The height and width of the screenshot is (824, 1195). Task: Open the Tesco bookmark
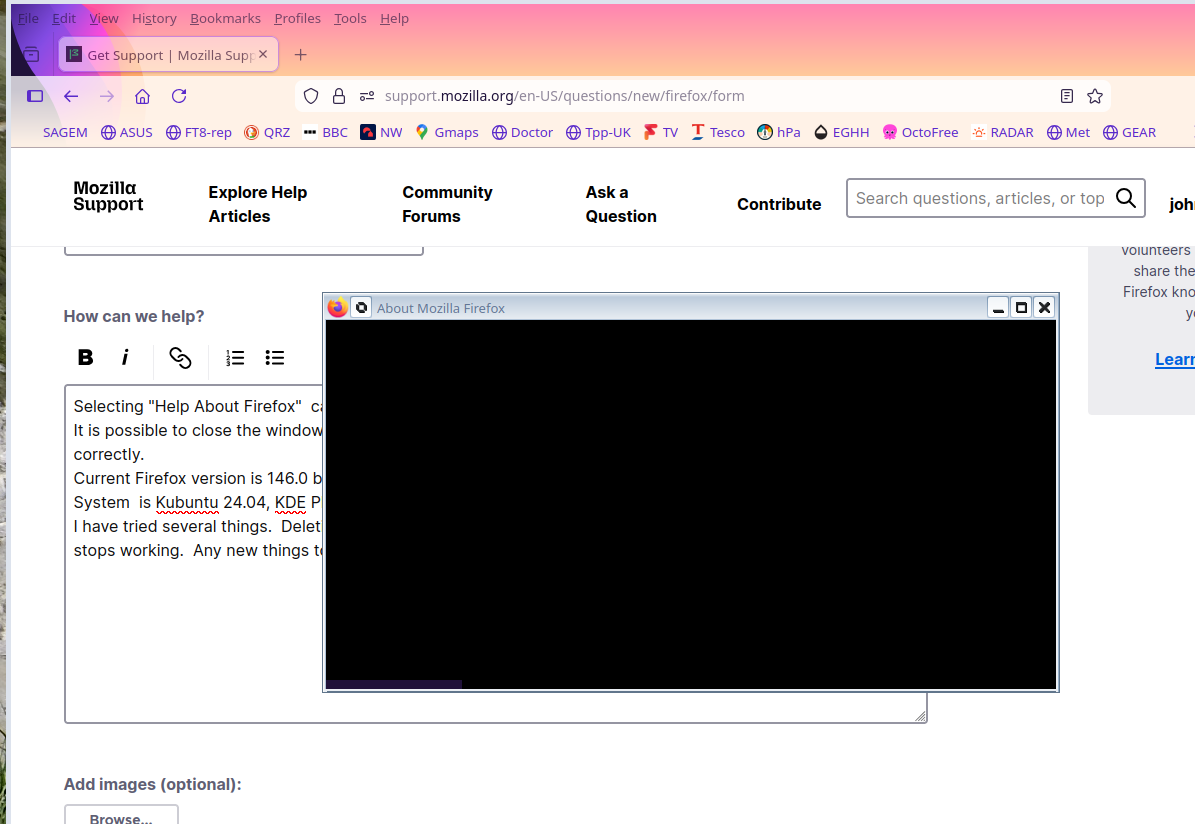coord(718,133)
